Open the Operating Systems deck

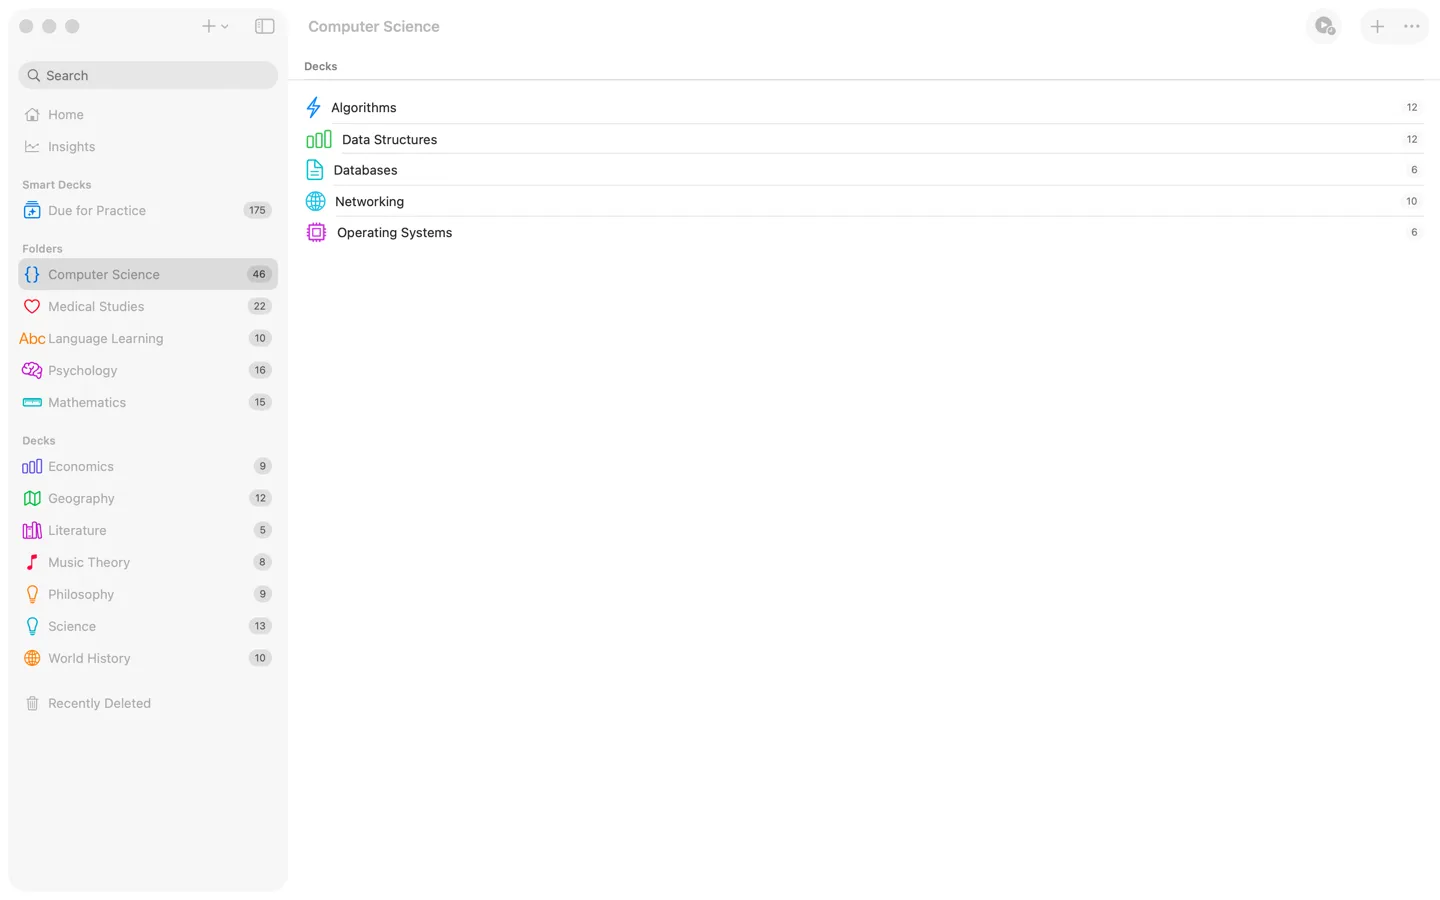tap(864, 232)
